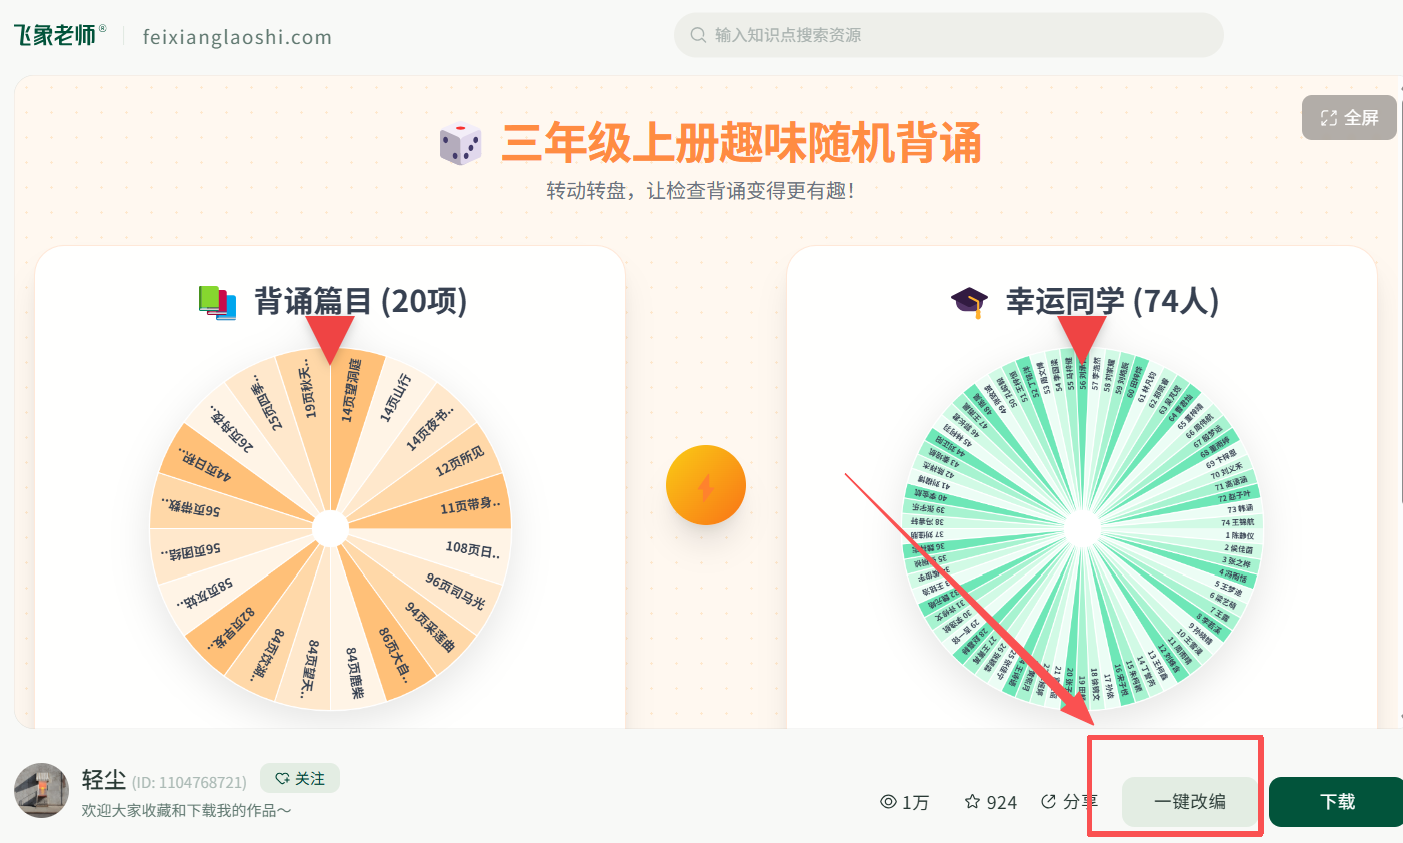Click the dice icon beside title
Viewport: 1403px width, 843px height.
(461, 144)
